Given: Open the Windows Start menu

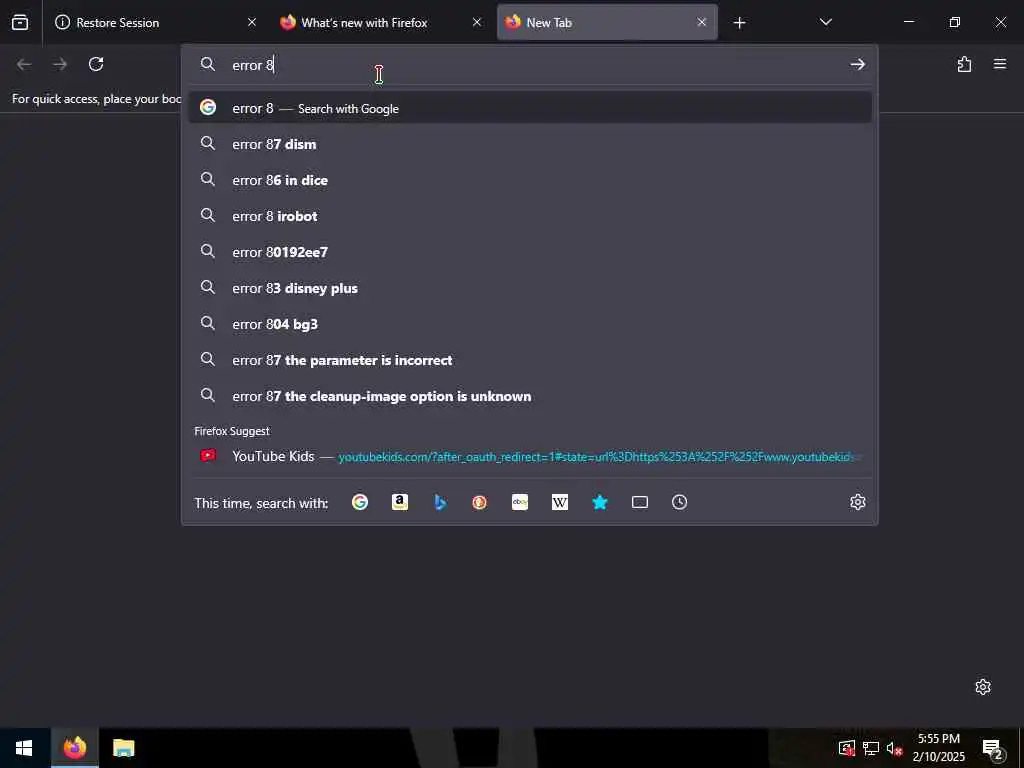Looking at the screenshot, I should [24, 748].
